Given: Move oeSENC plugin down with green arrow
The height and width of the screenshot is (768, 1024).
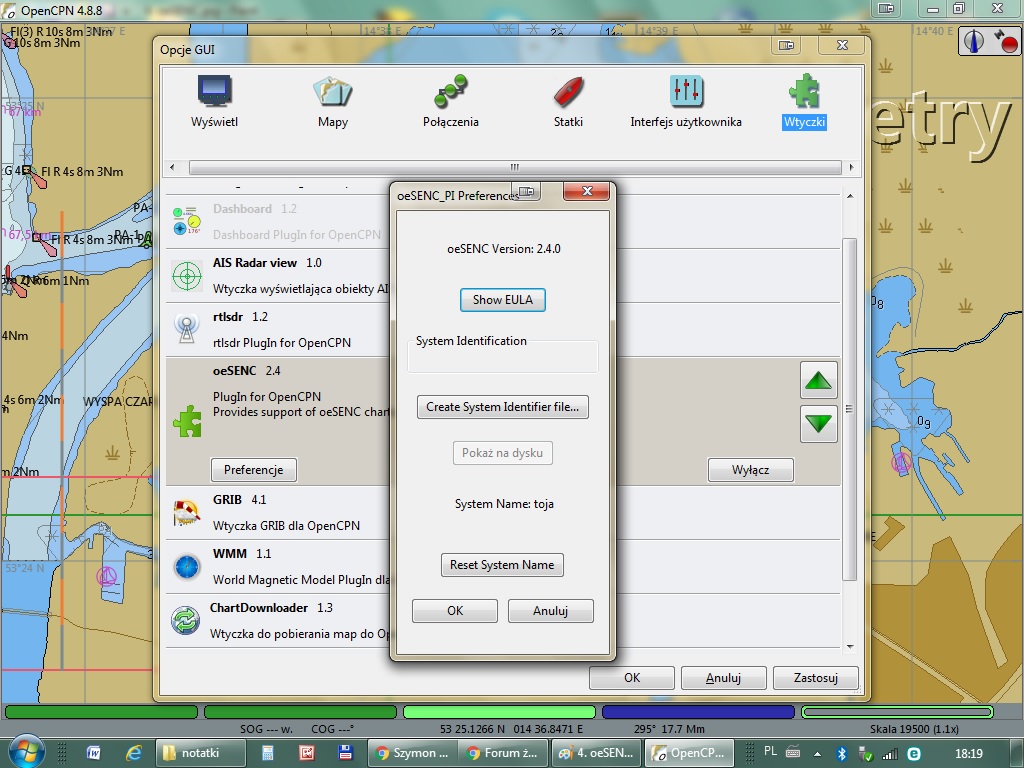Looking at the screenshot, I should [818, 423].
